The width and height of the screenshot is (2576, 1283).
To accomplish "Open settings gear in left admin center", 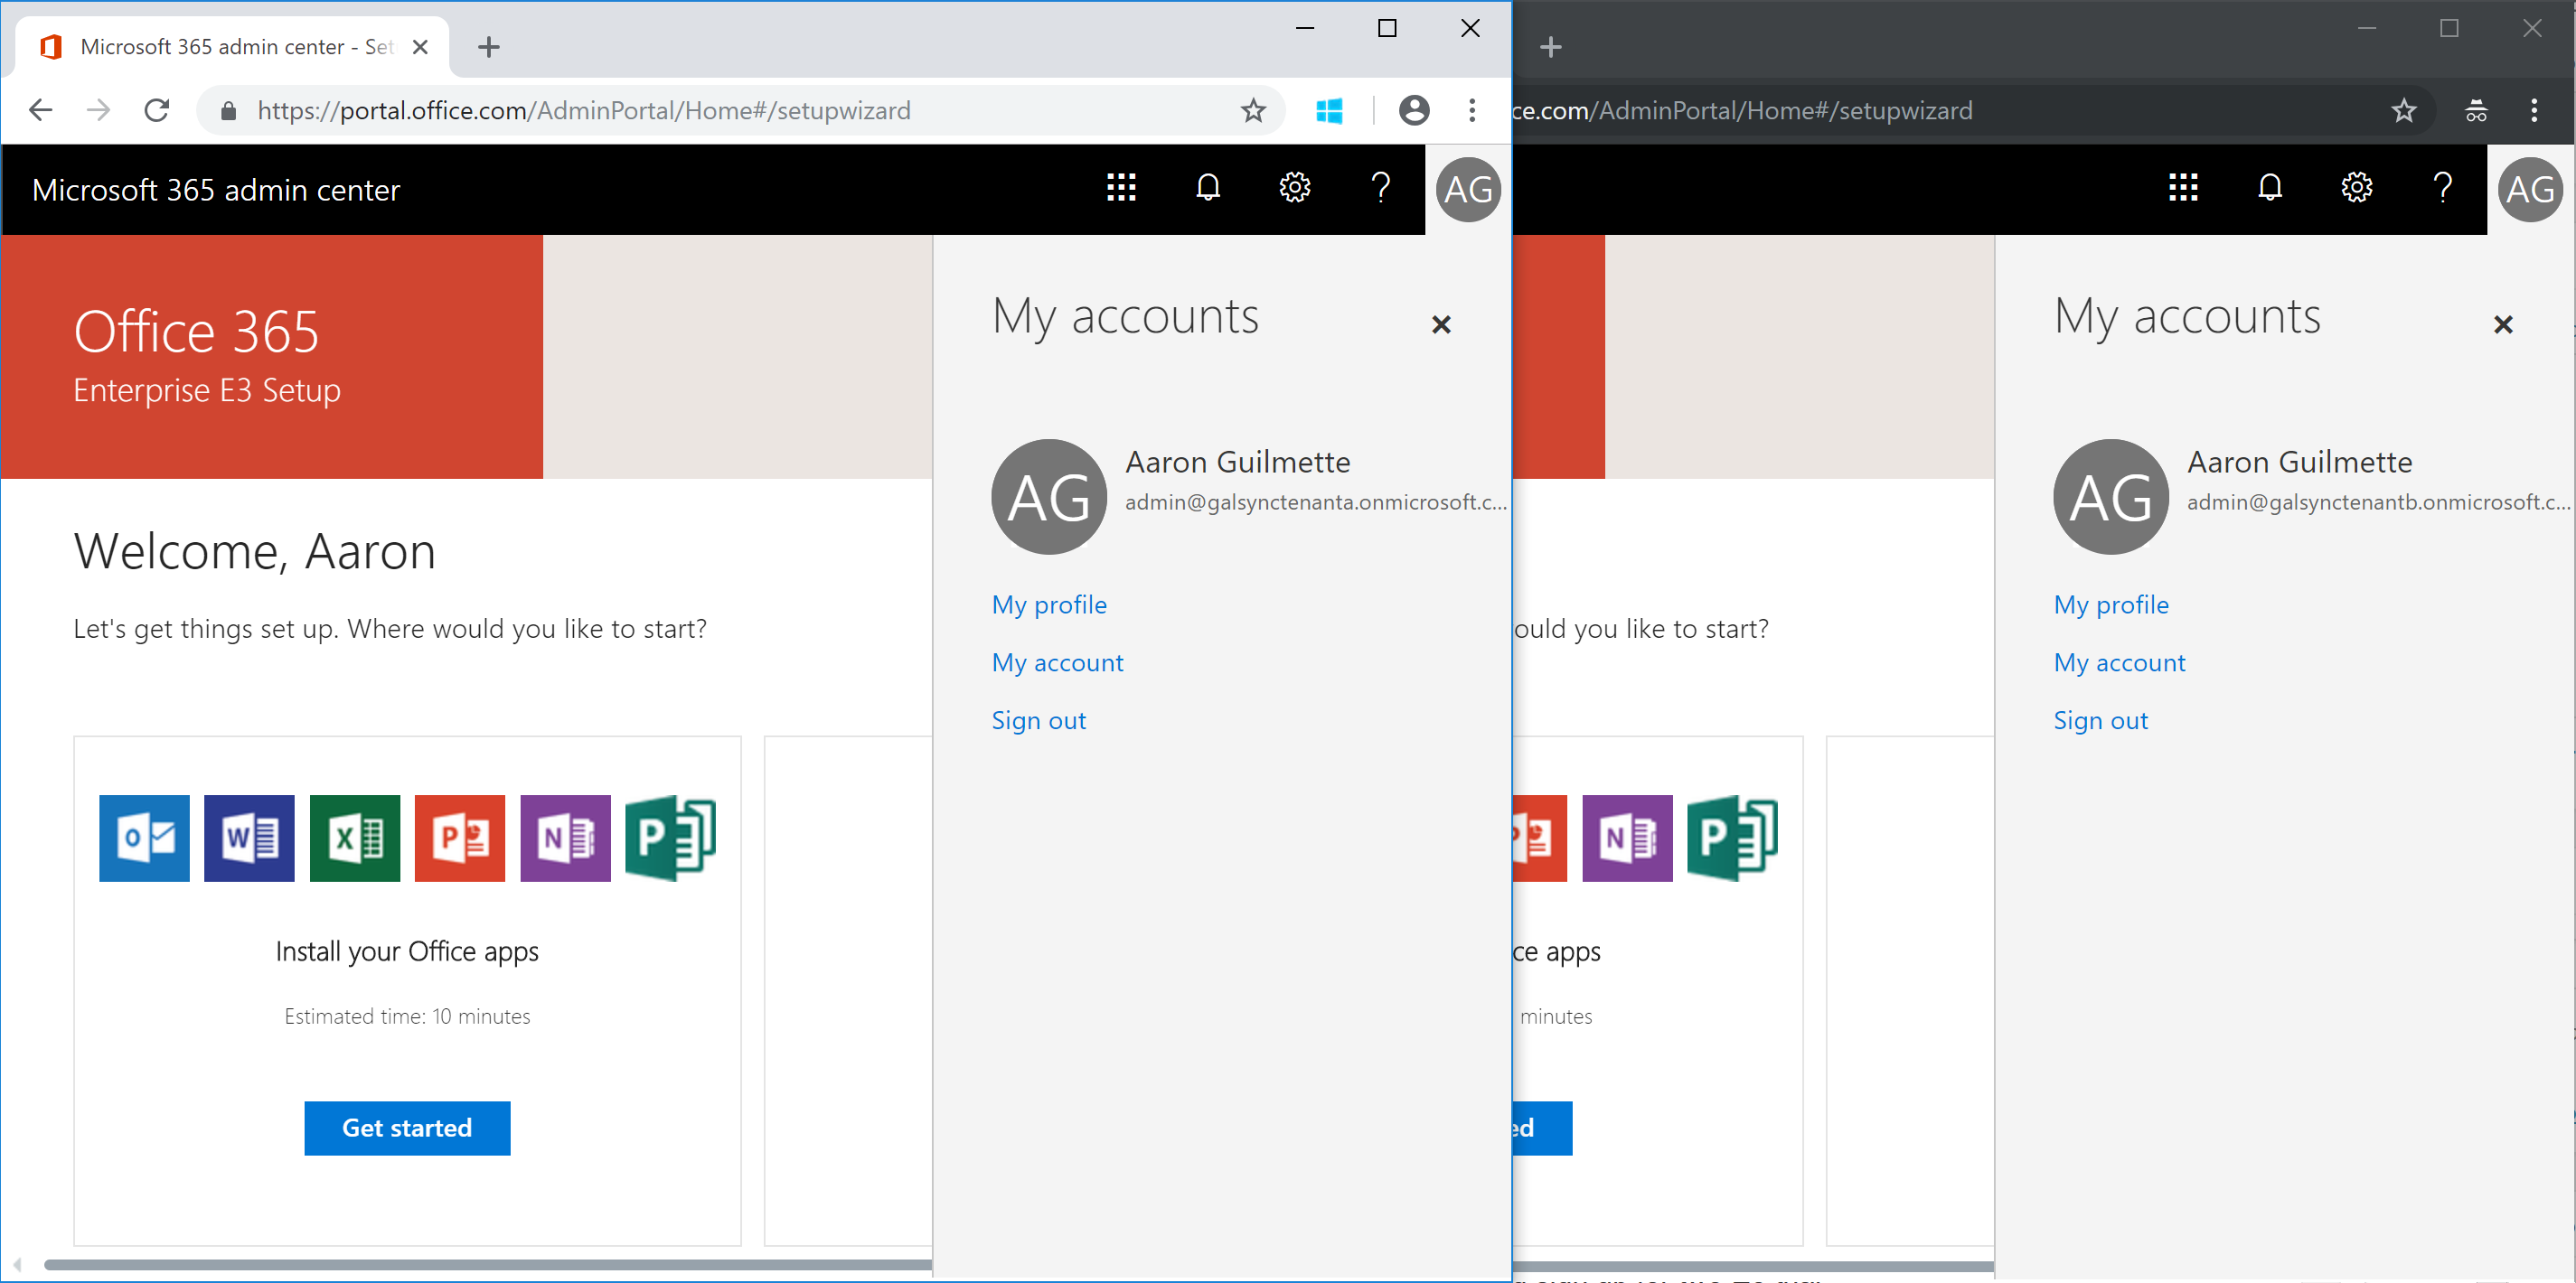I will [x=1294, y=188].
